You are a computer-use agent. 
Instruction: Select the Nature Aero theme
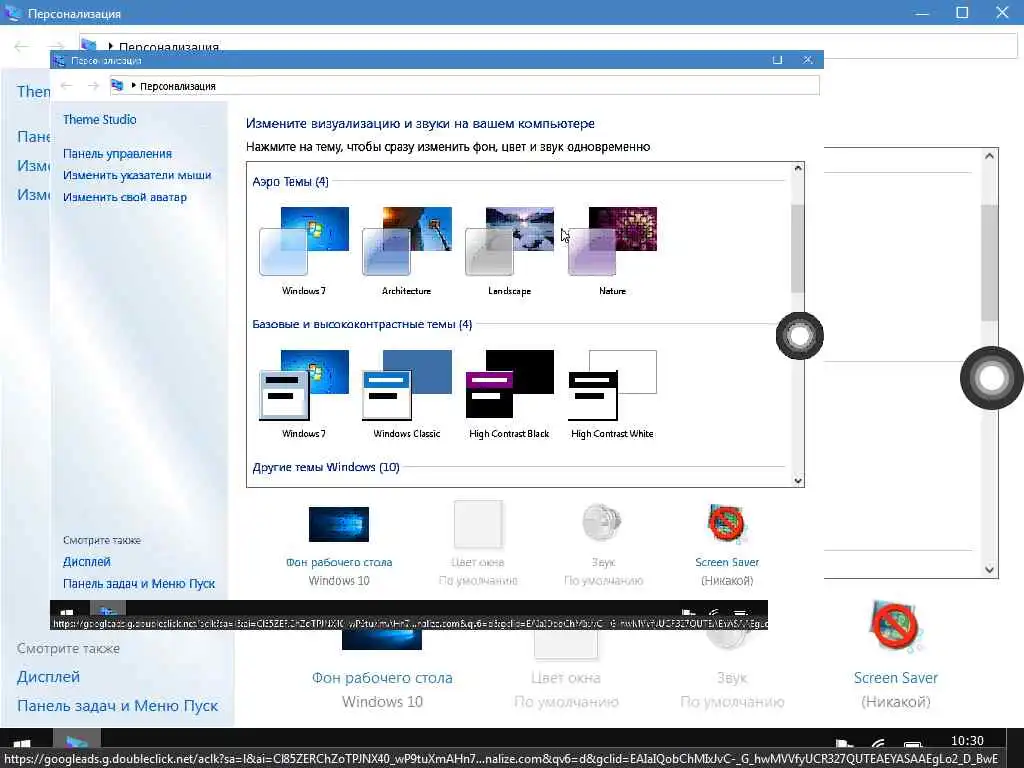pyautogui.click(x=613, y=251)
